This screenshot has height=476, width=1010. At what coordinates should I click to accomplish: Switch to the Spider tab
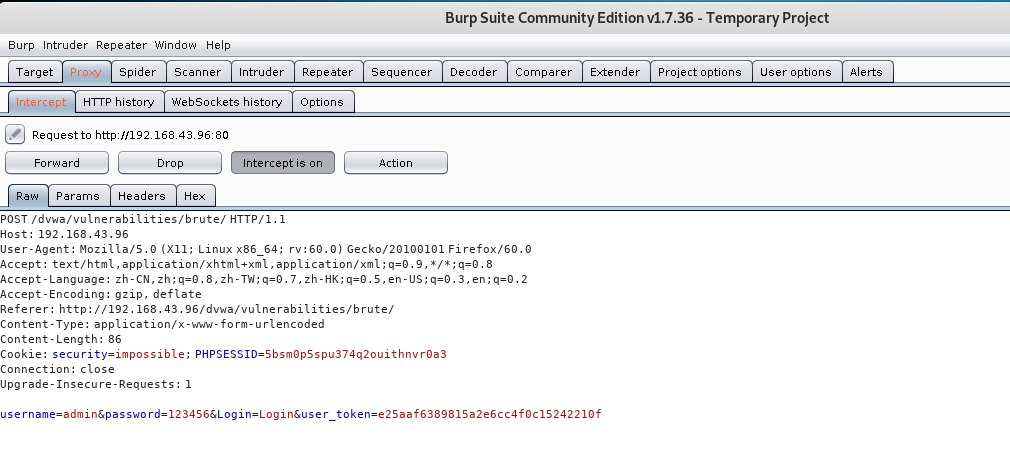tap(138, 72)
